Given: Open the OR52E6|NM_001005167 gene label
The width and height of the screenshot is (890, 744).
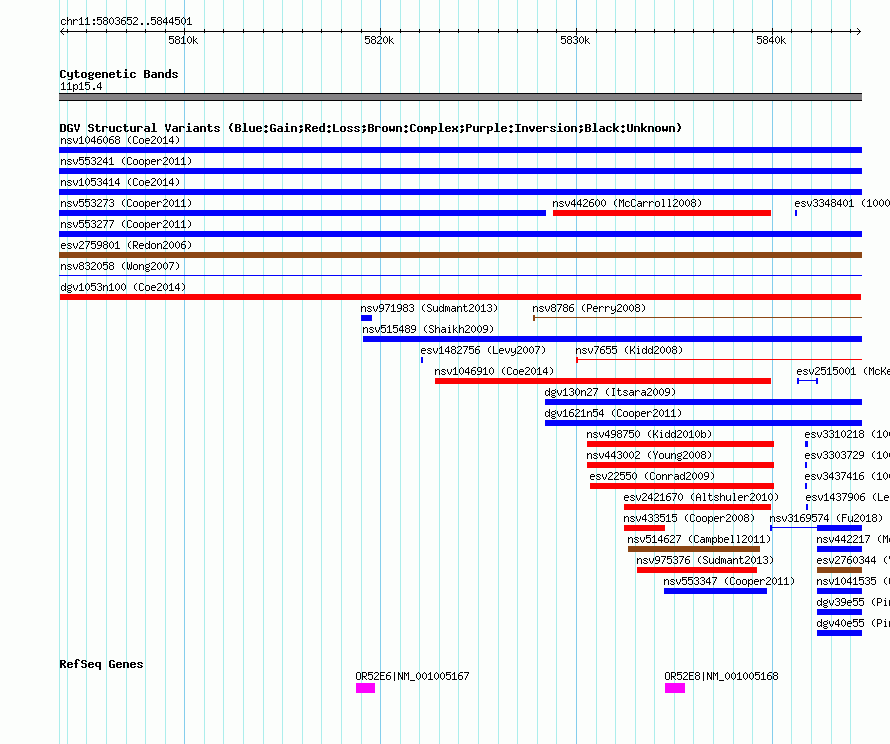Looking at the screenshot, I should pos(412,676).
